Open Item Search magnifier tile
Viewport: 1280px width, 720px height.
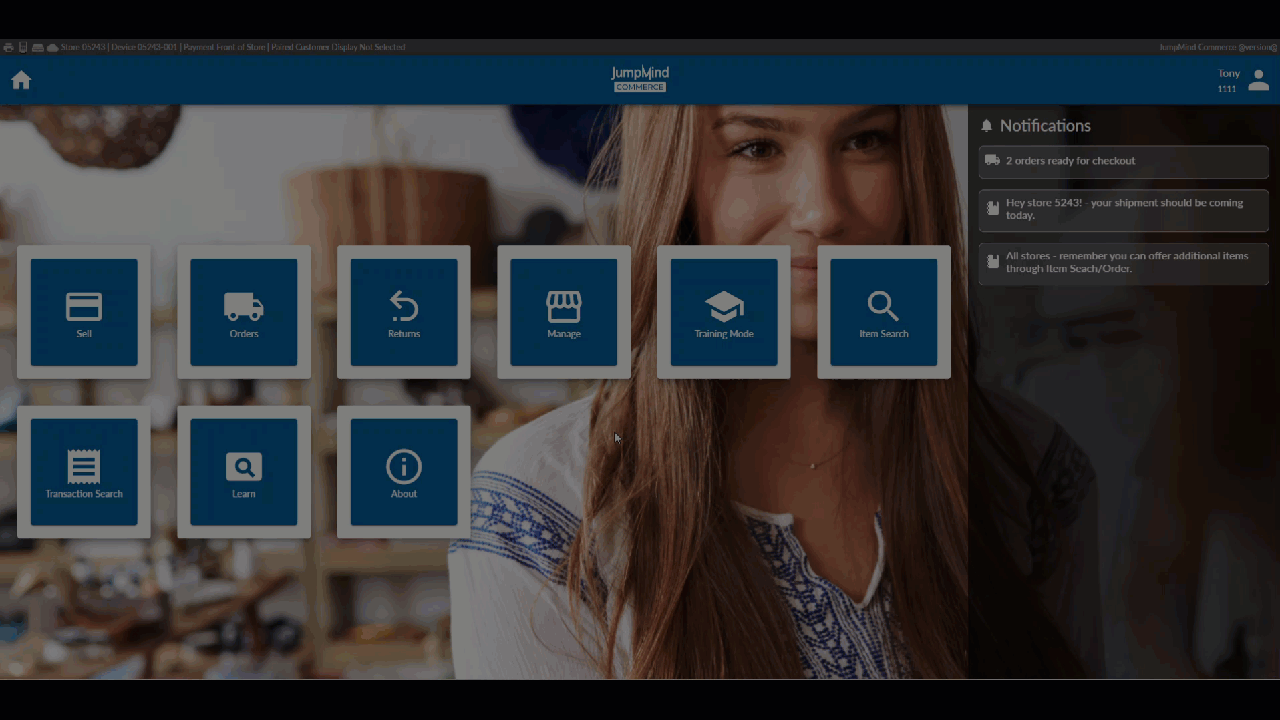[884, 312]
